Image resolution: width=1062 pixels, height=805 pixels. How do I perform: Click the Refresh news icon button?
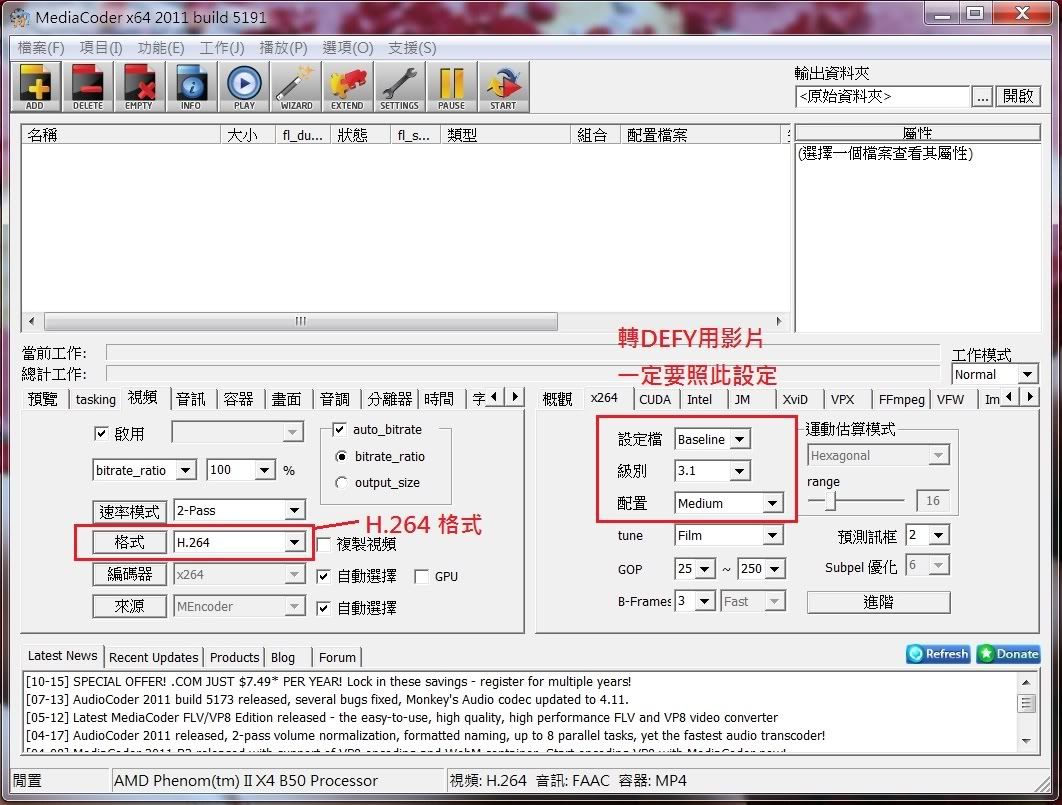click(938, 653)
